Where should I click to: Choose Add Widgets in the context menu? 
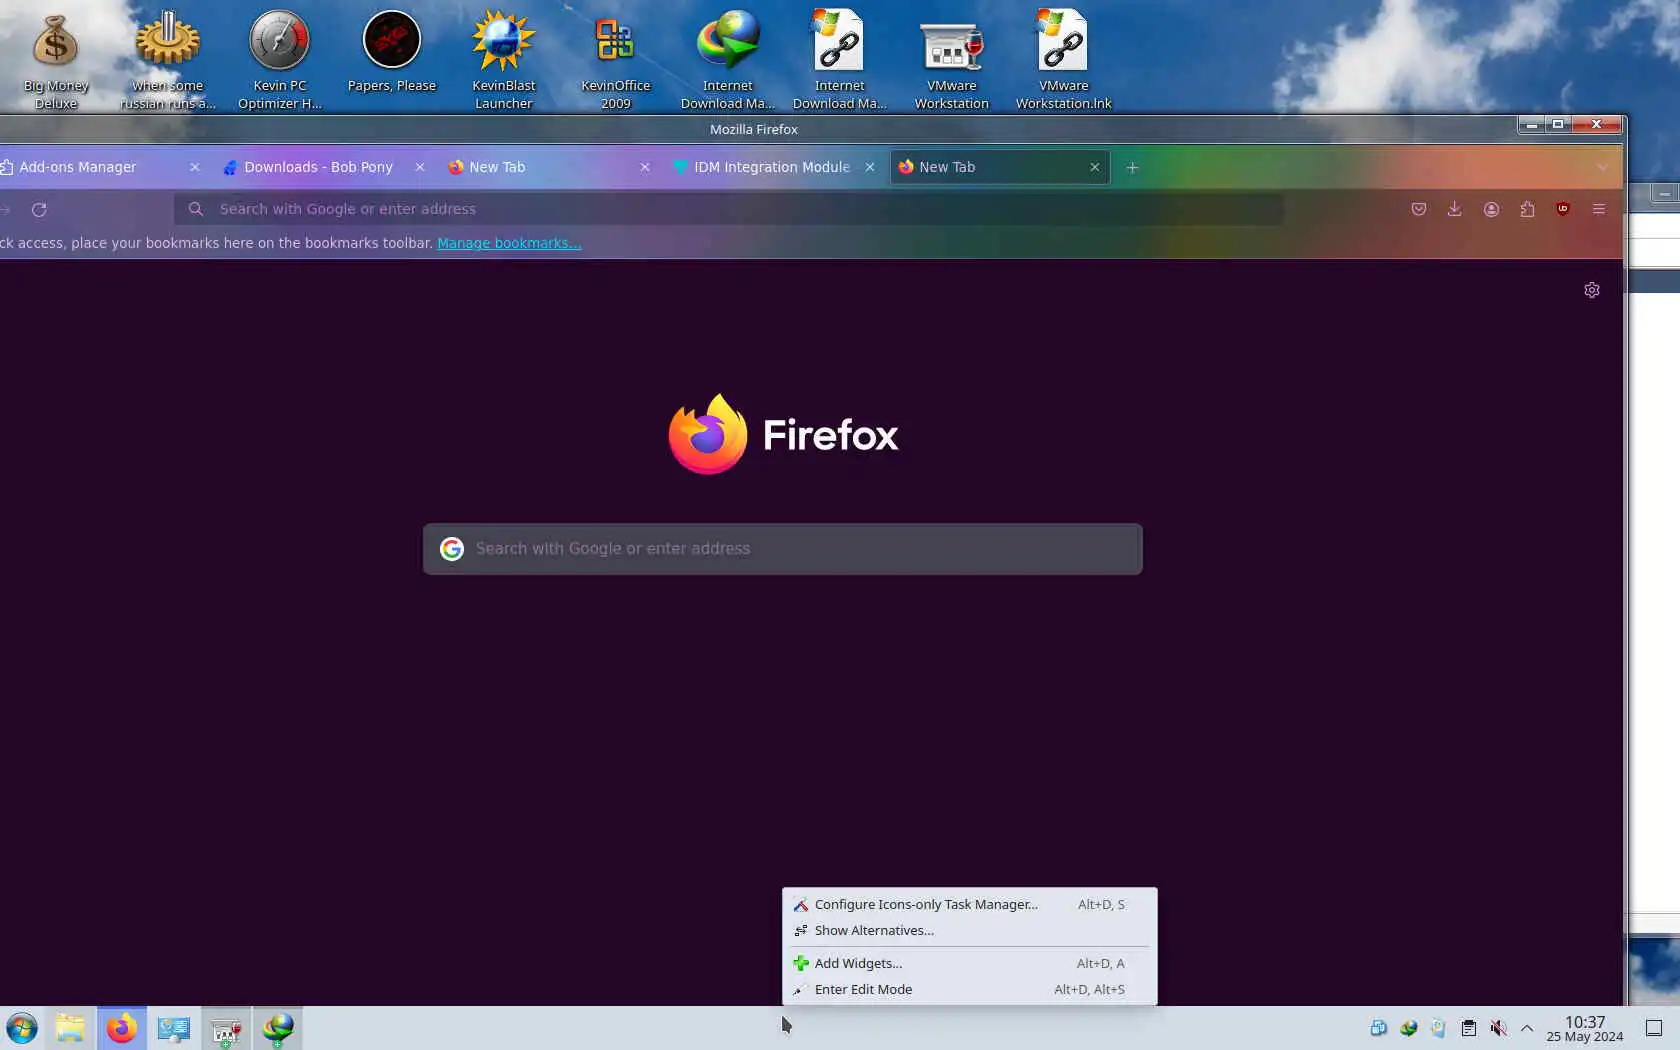[968, 963]
